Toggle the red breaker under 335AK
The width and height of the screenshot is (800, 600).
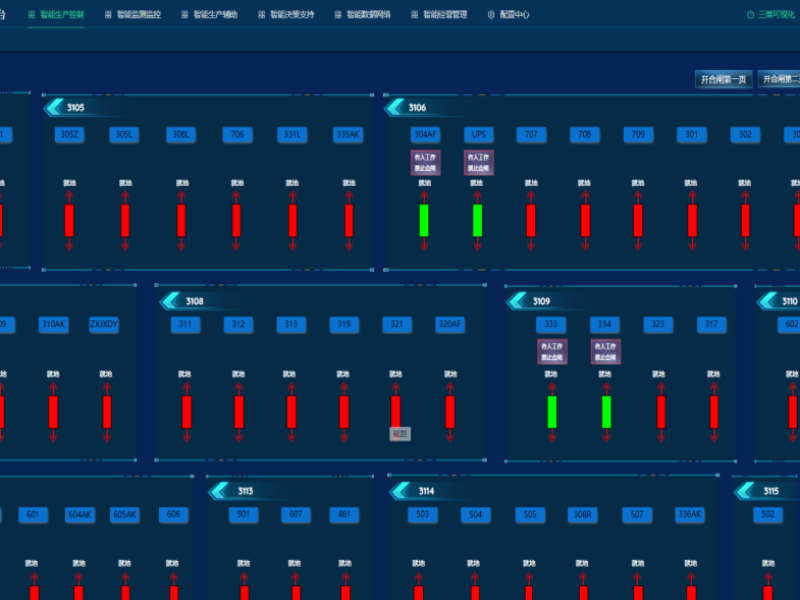click(x=349, y=220)
